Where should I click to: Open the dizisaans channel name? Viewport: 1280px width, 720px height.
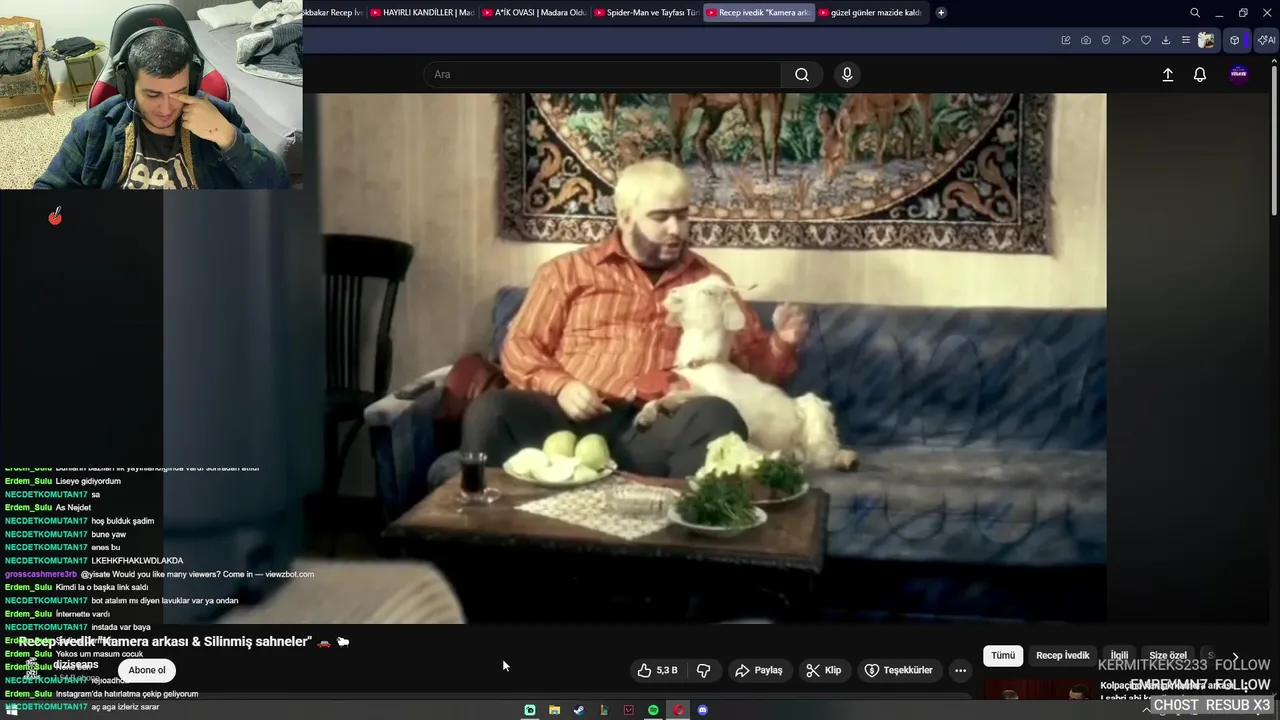(75, 664)
